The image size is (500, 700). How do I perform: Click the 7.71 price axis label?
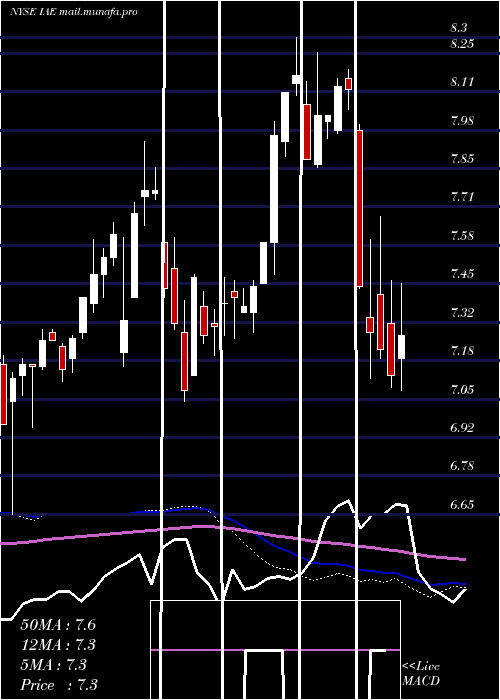[462, 197]
